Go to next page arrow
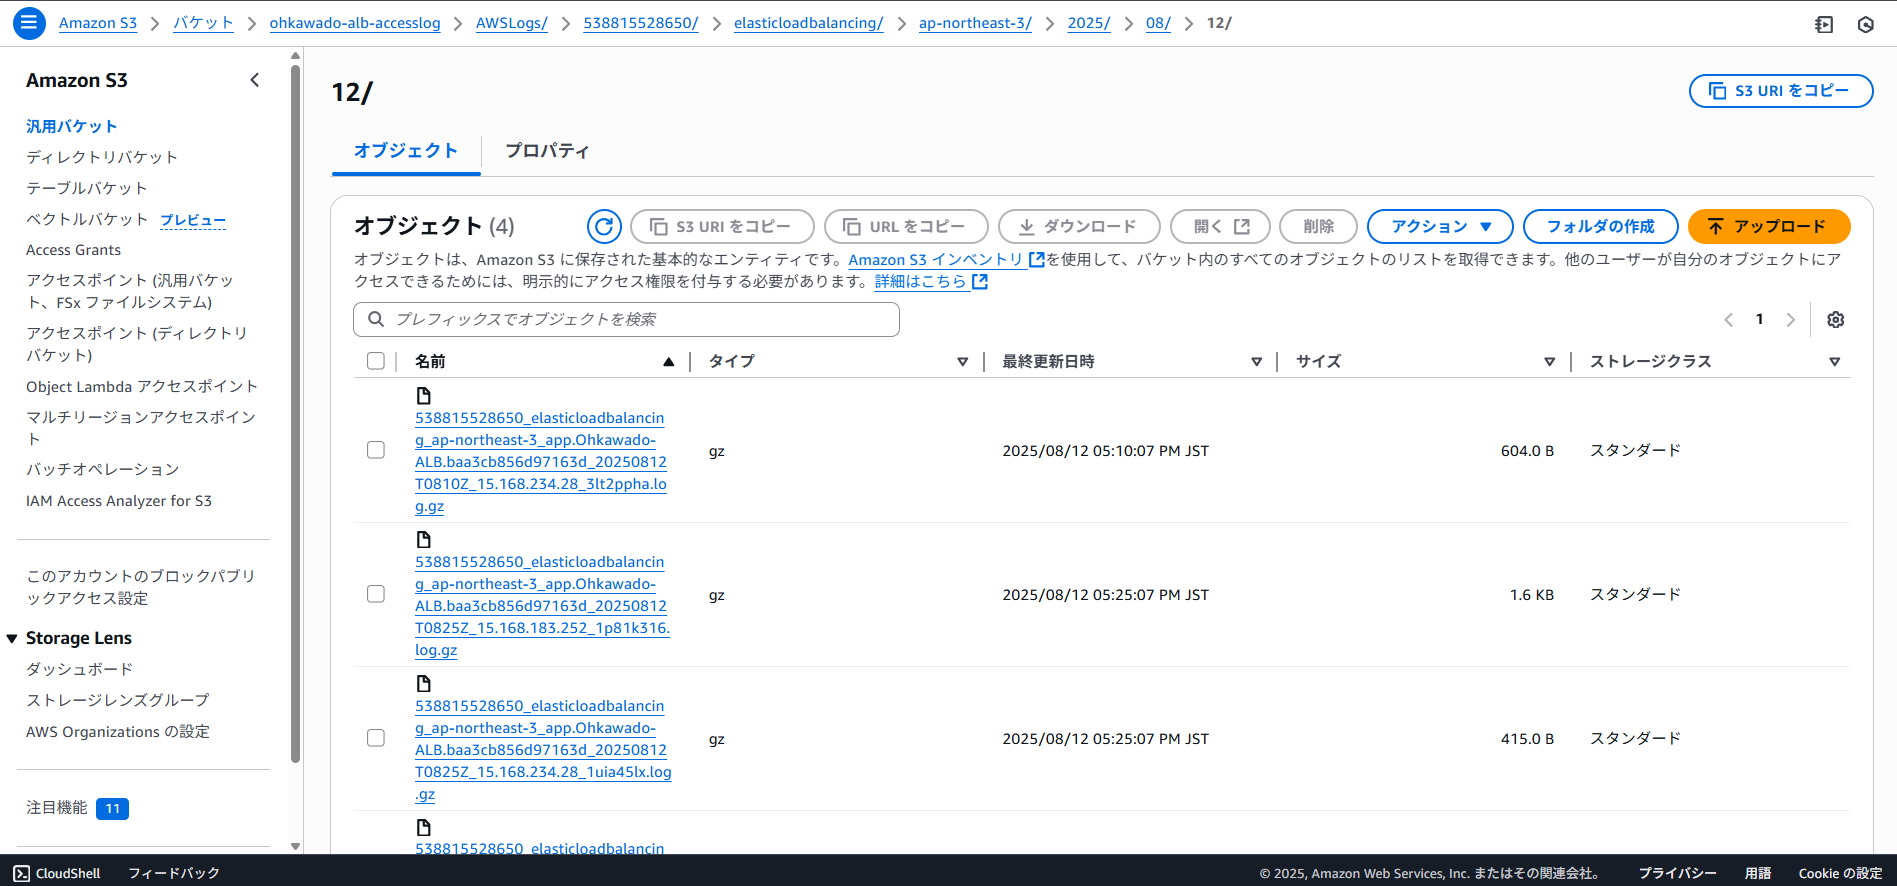 (x=1791, y=319)
